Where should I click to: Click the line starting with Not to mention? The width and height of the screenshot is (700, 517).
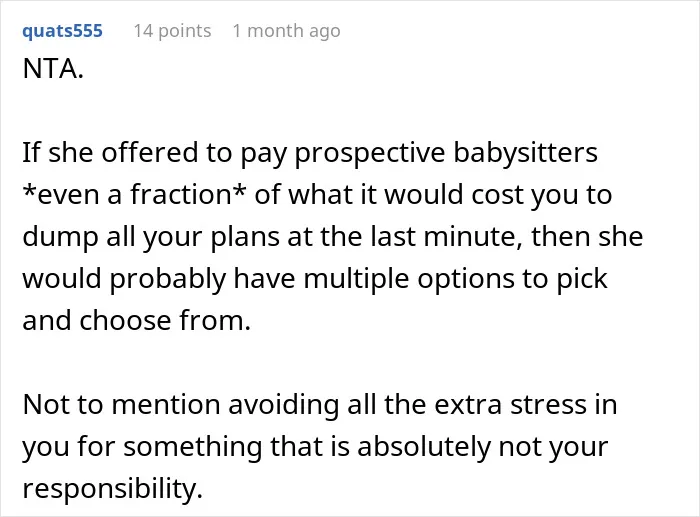(320, 404)
